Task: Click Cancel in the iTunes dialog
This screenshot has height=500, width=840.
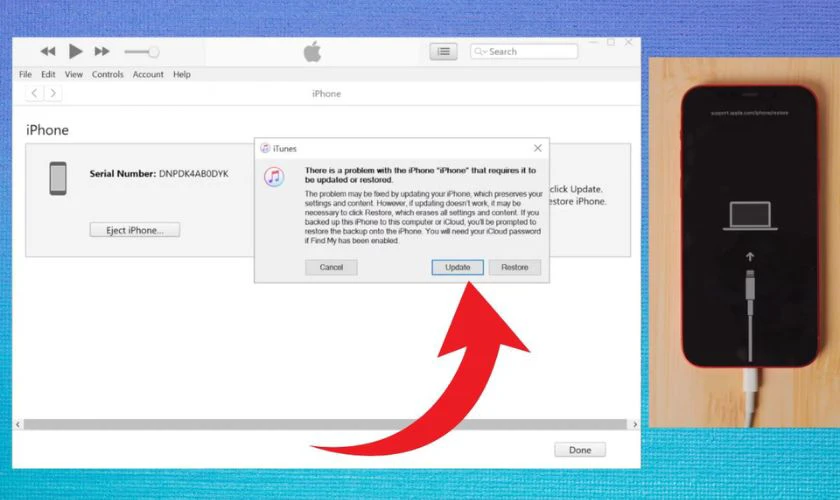Action: click(x=331, y=267)
